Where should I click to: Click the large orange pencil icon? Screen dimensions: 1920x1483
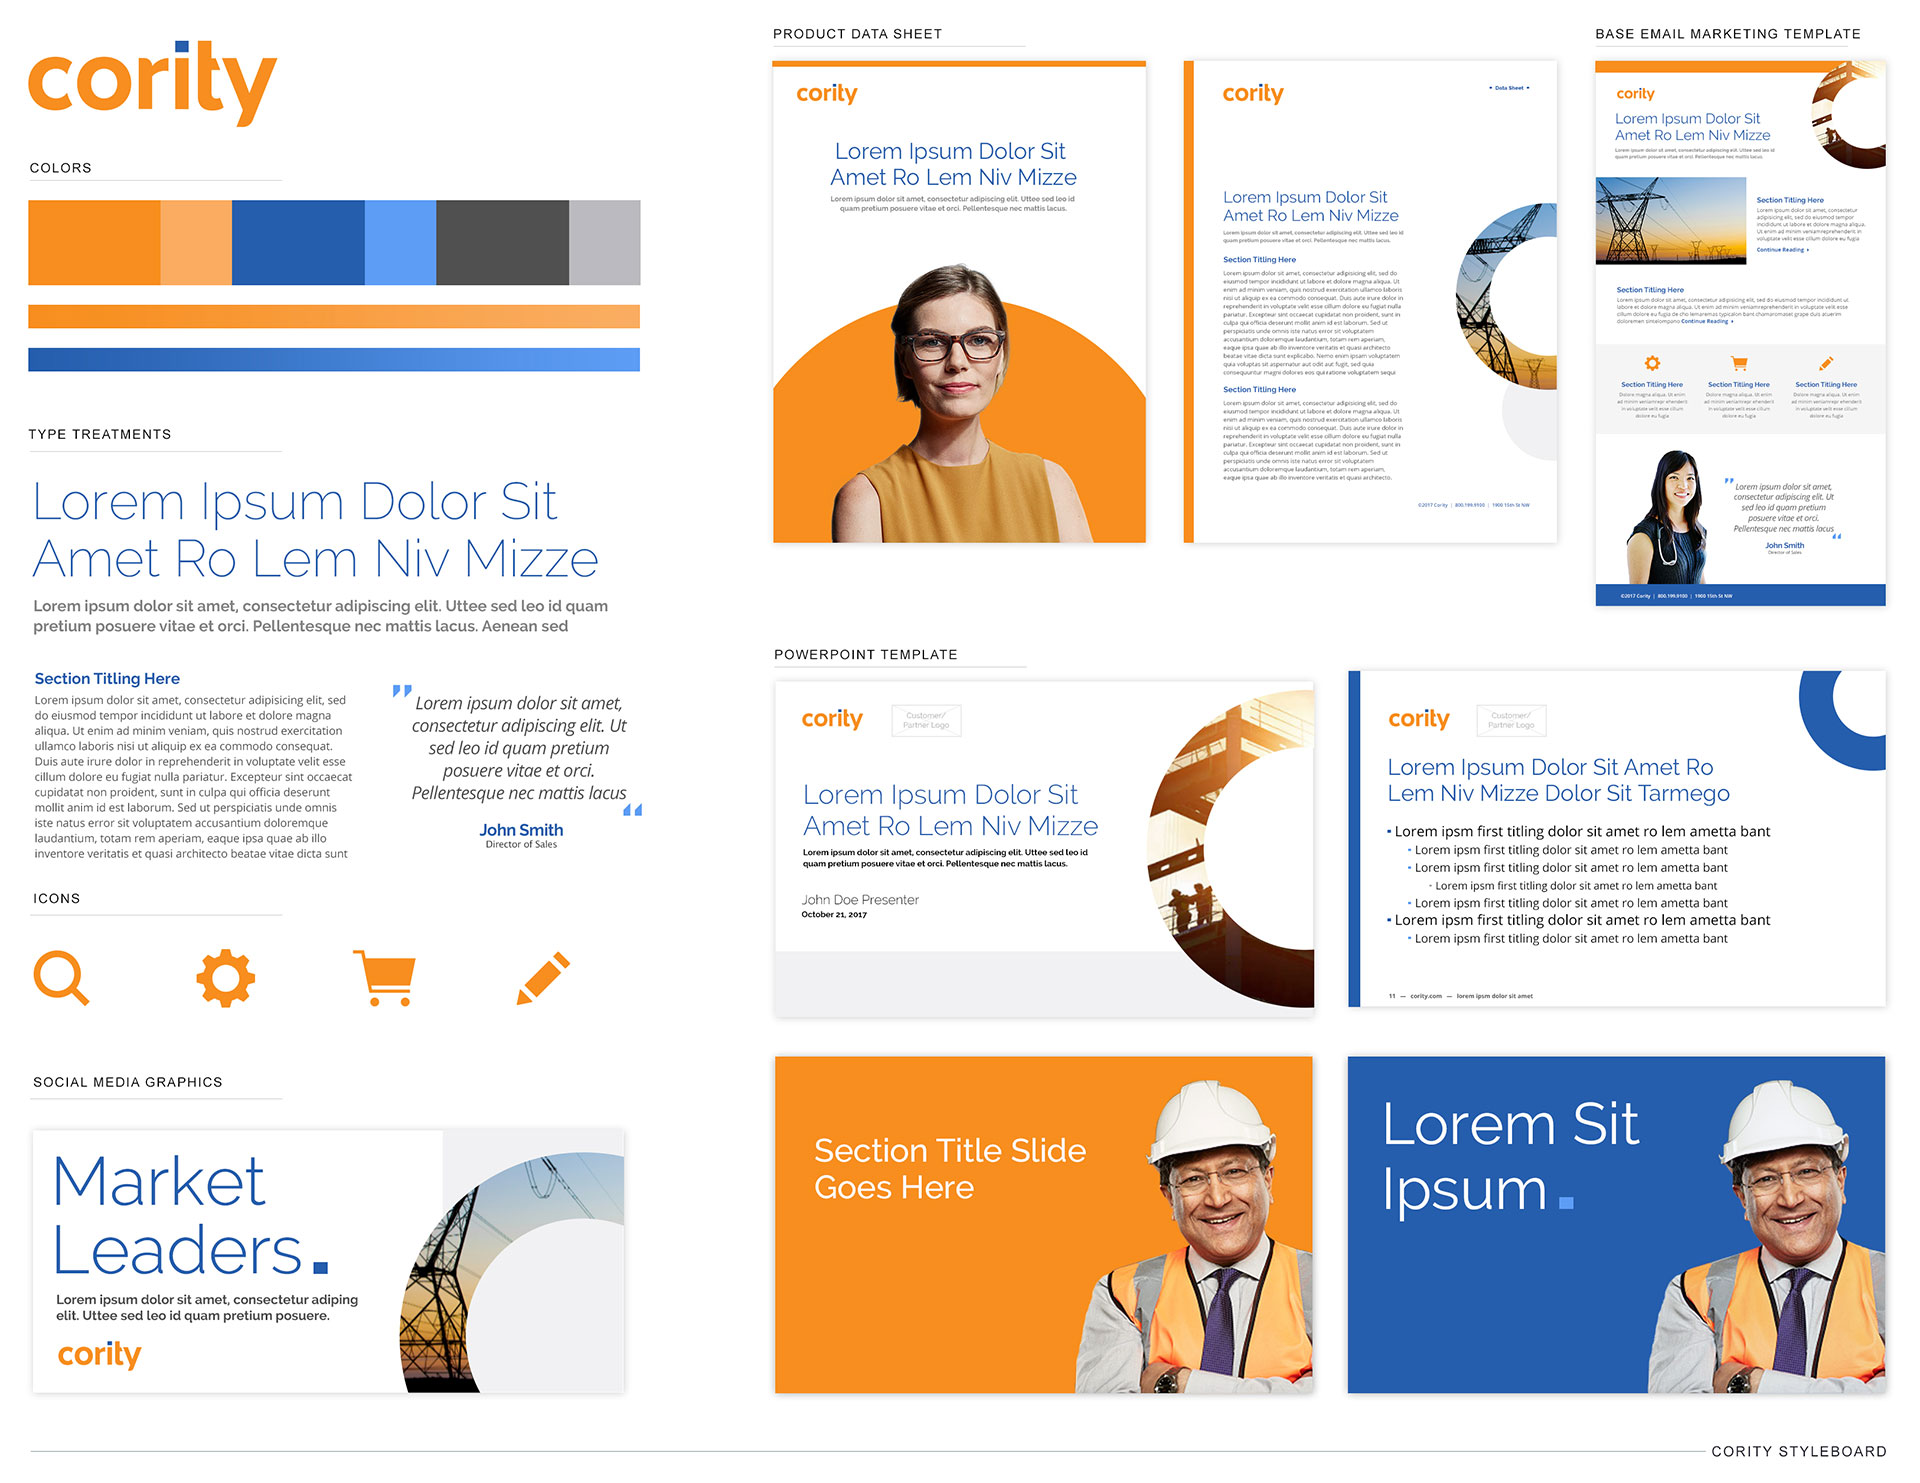point(543,978)
